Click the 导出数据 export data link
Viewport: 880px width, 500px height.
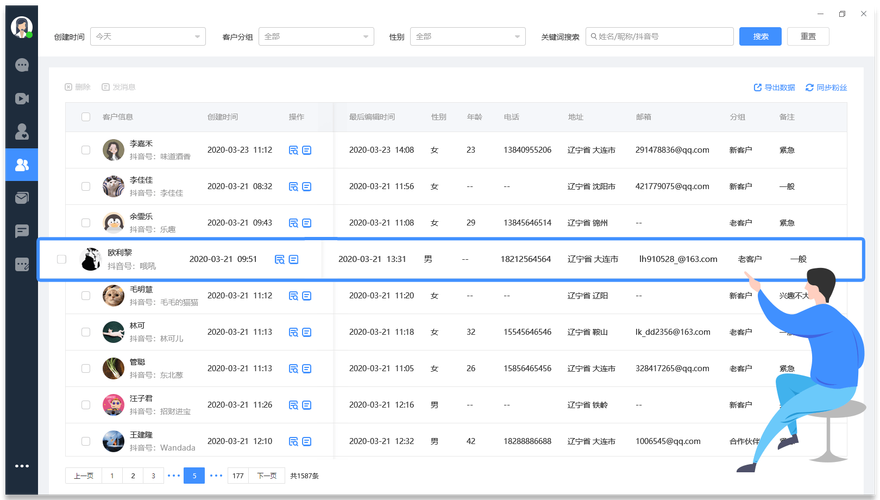coord(774,88)
